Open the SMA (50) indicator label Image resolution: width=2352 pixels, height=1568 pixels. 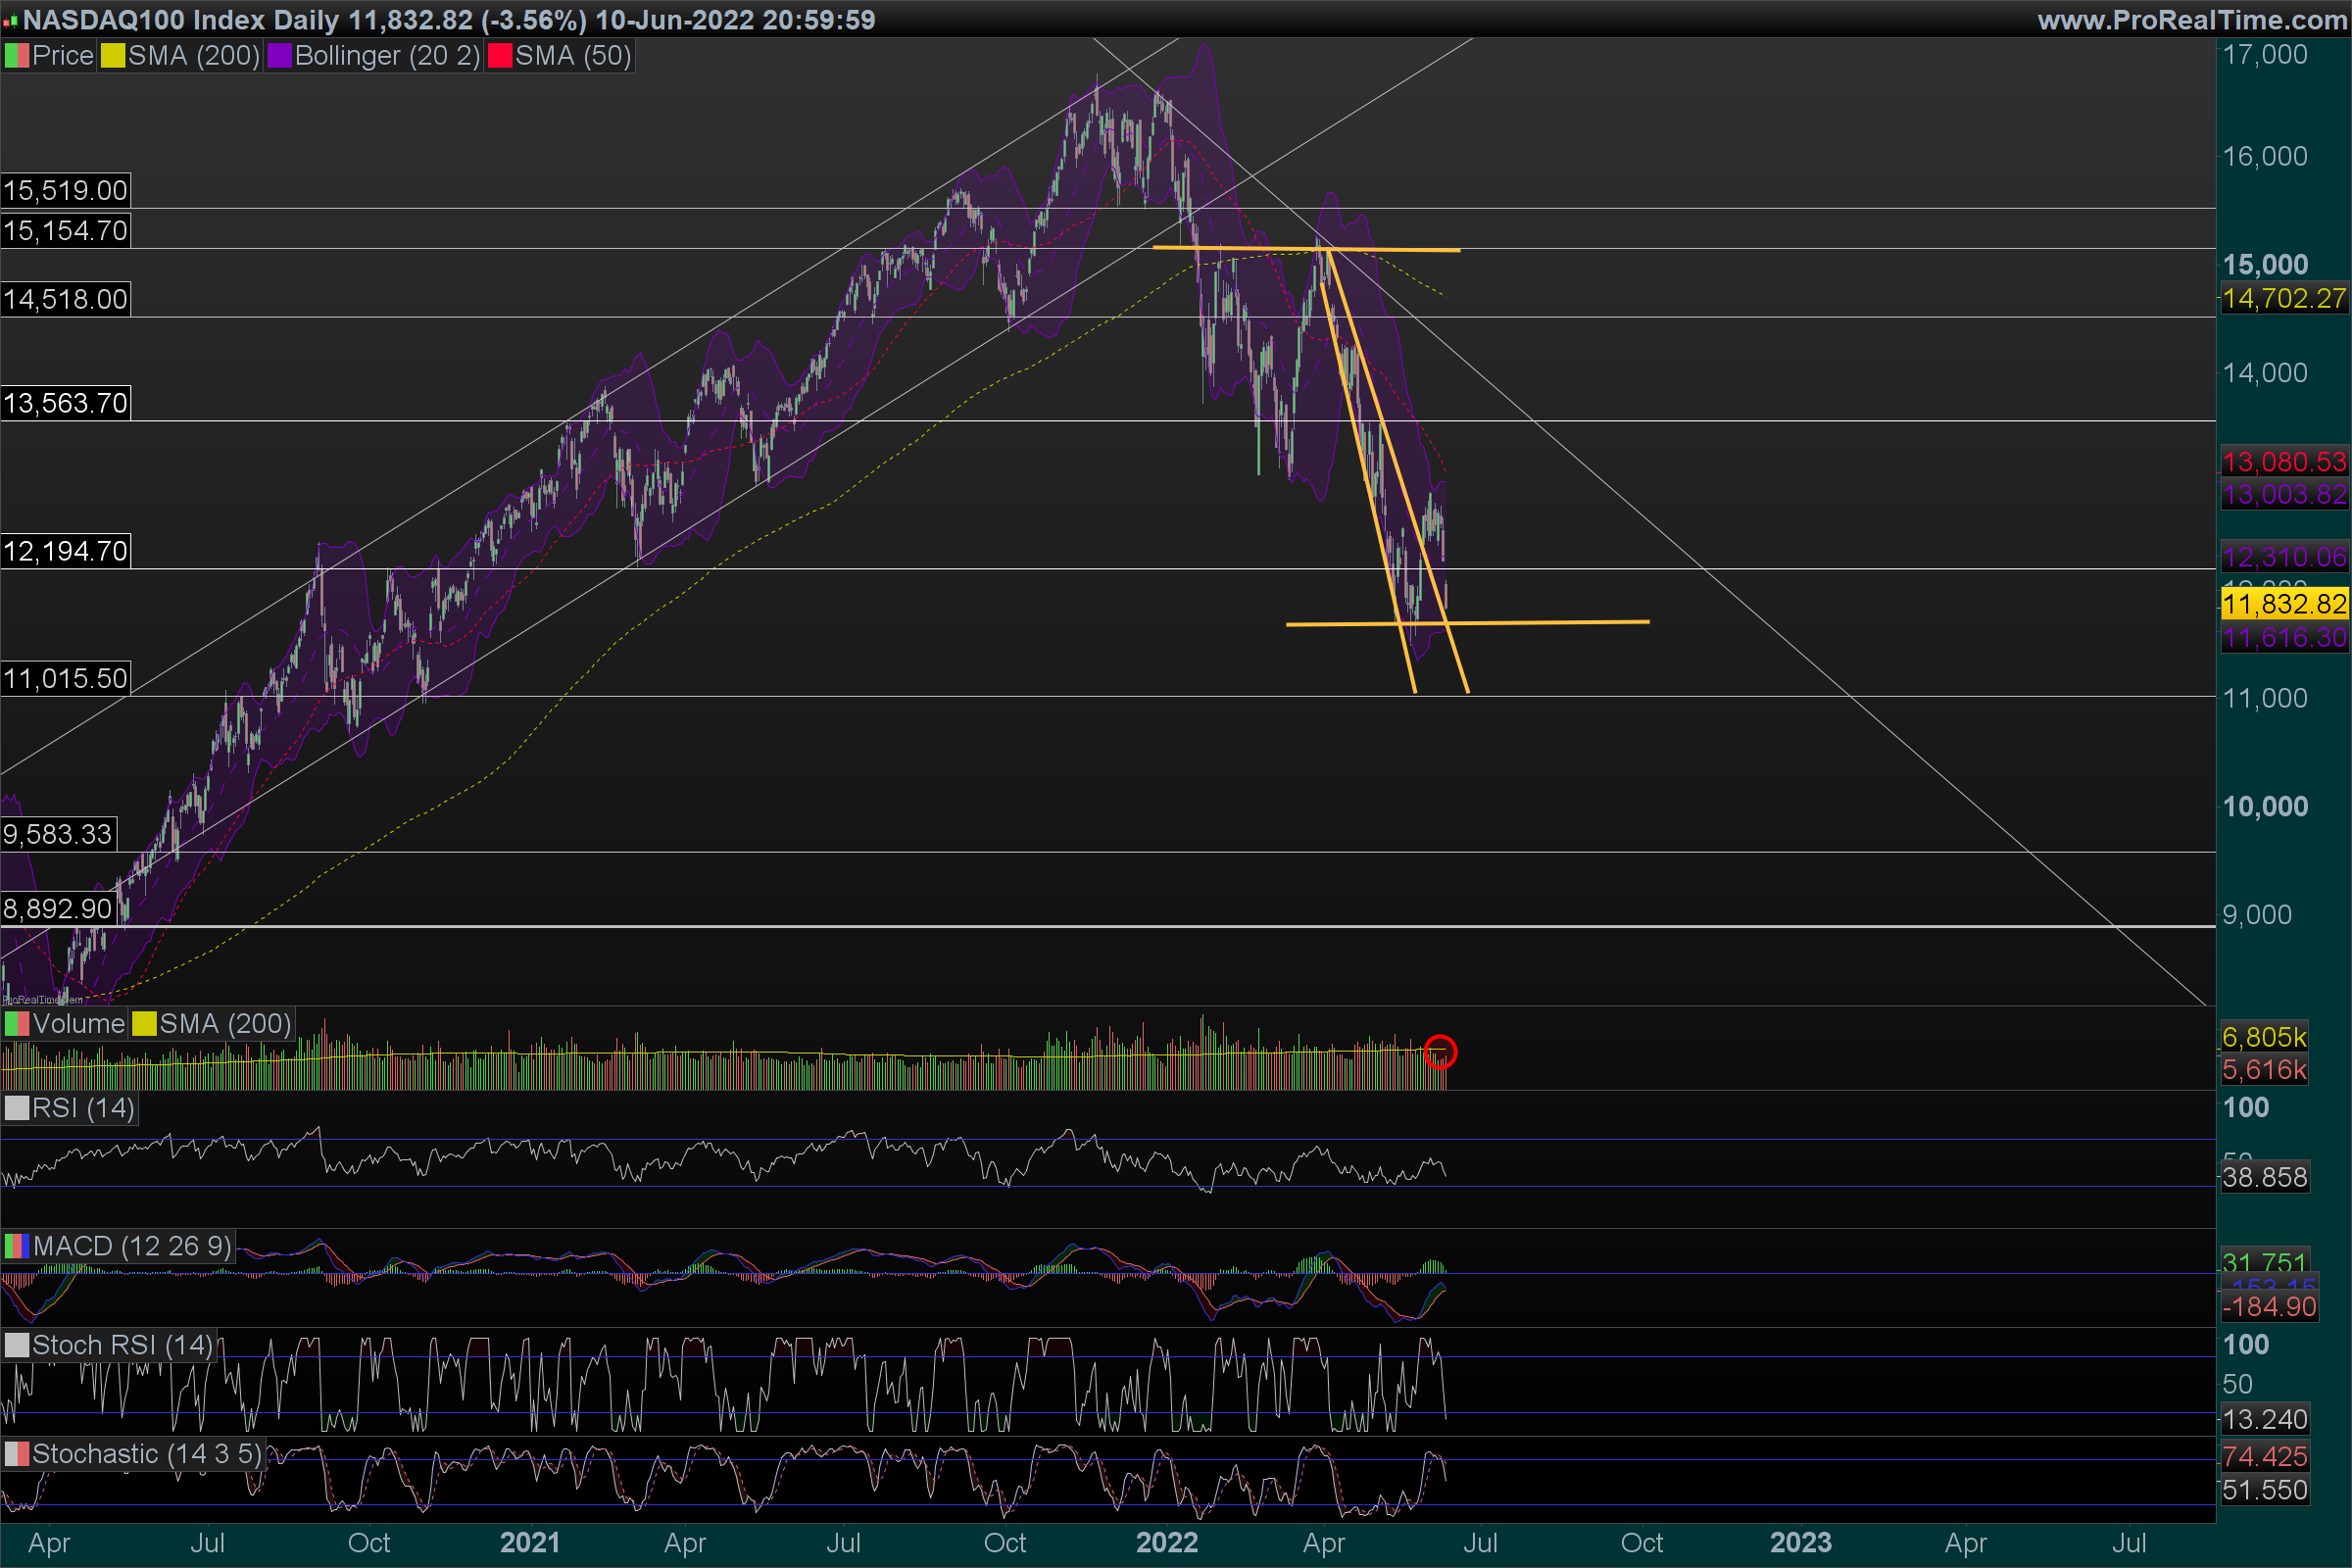pyautogui.click(x=573, y=56)
